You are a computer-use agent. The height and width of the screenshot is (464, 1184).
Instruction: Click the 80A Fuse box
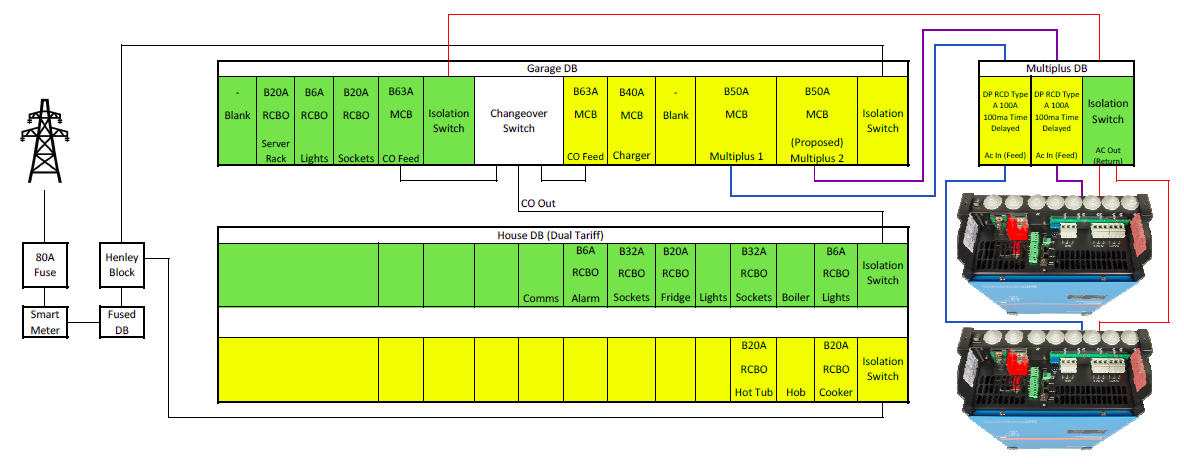pos(44,262)
